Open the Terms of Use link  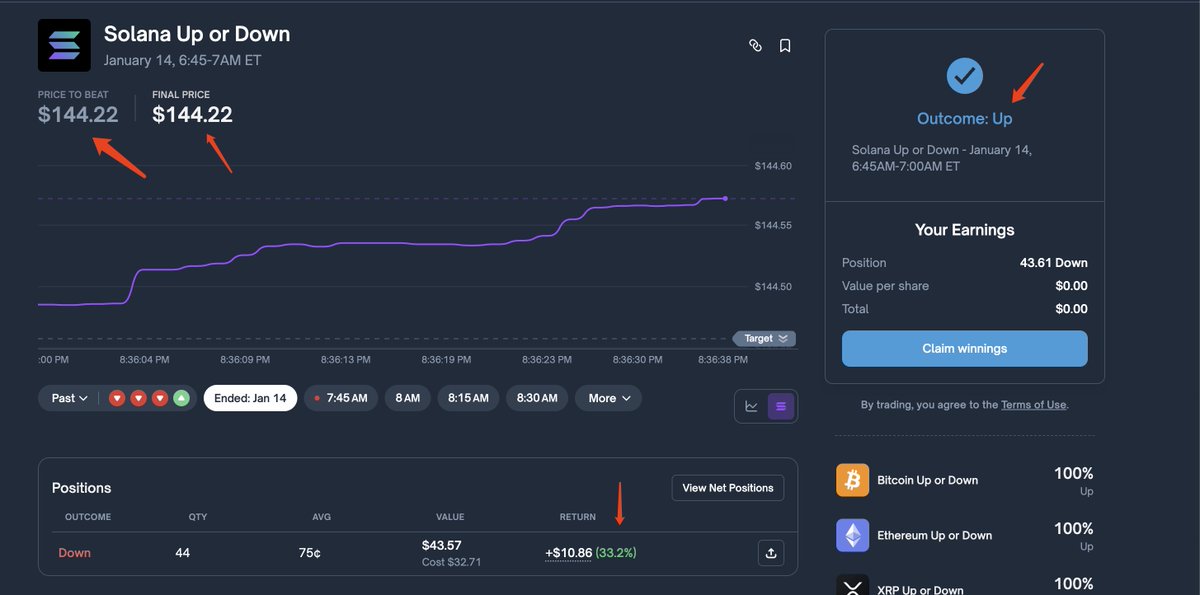(x=1034, y=405)
